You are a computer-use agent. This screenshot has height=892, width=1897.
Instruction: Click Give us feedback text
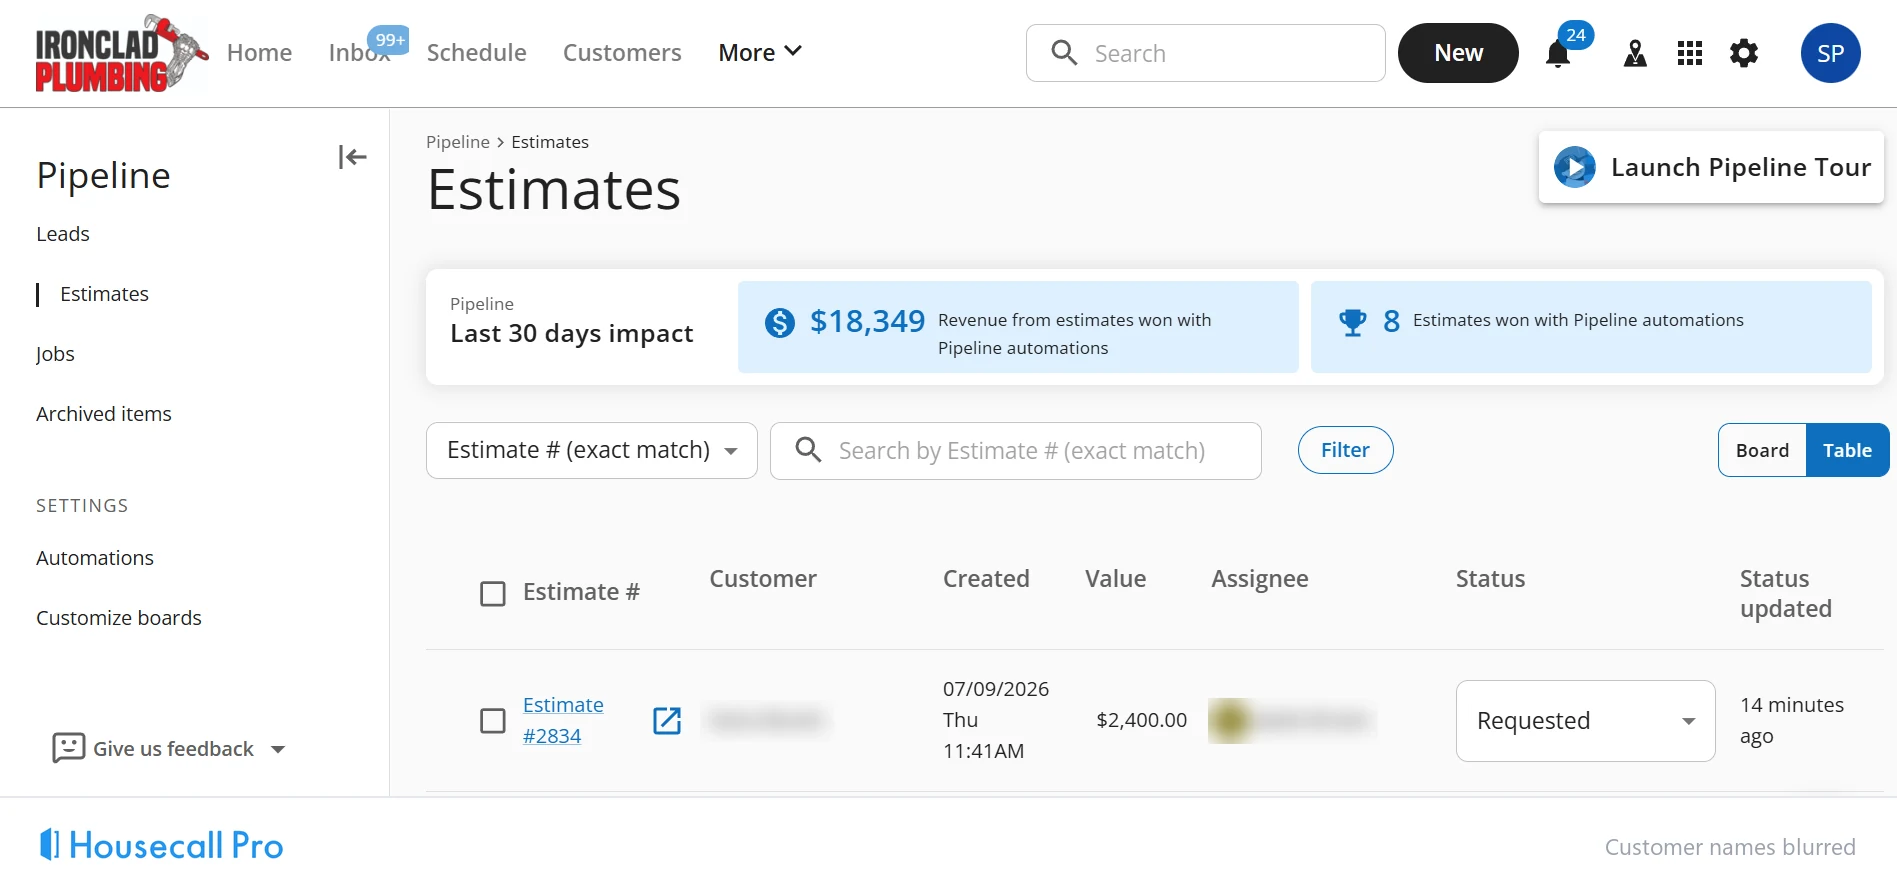pyautogui.click(x=173, y=749)
